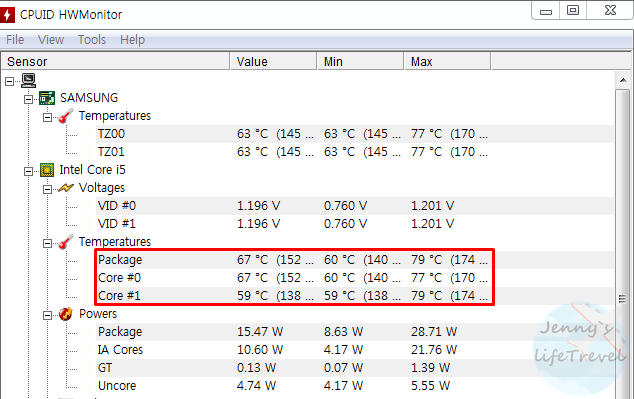This screenshot has height=399, width=634.
Task: Close the HWMonitor window
Action: [x=610, y=11]
